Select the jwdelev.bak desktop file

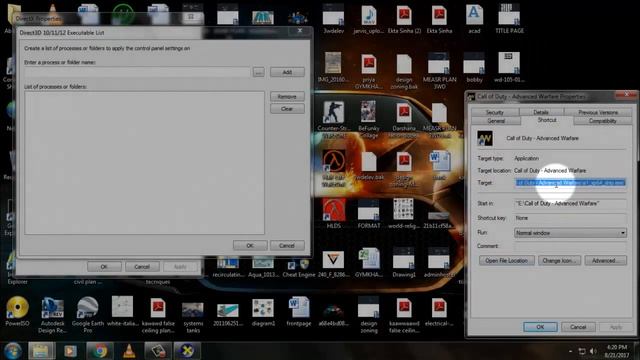369,166
